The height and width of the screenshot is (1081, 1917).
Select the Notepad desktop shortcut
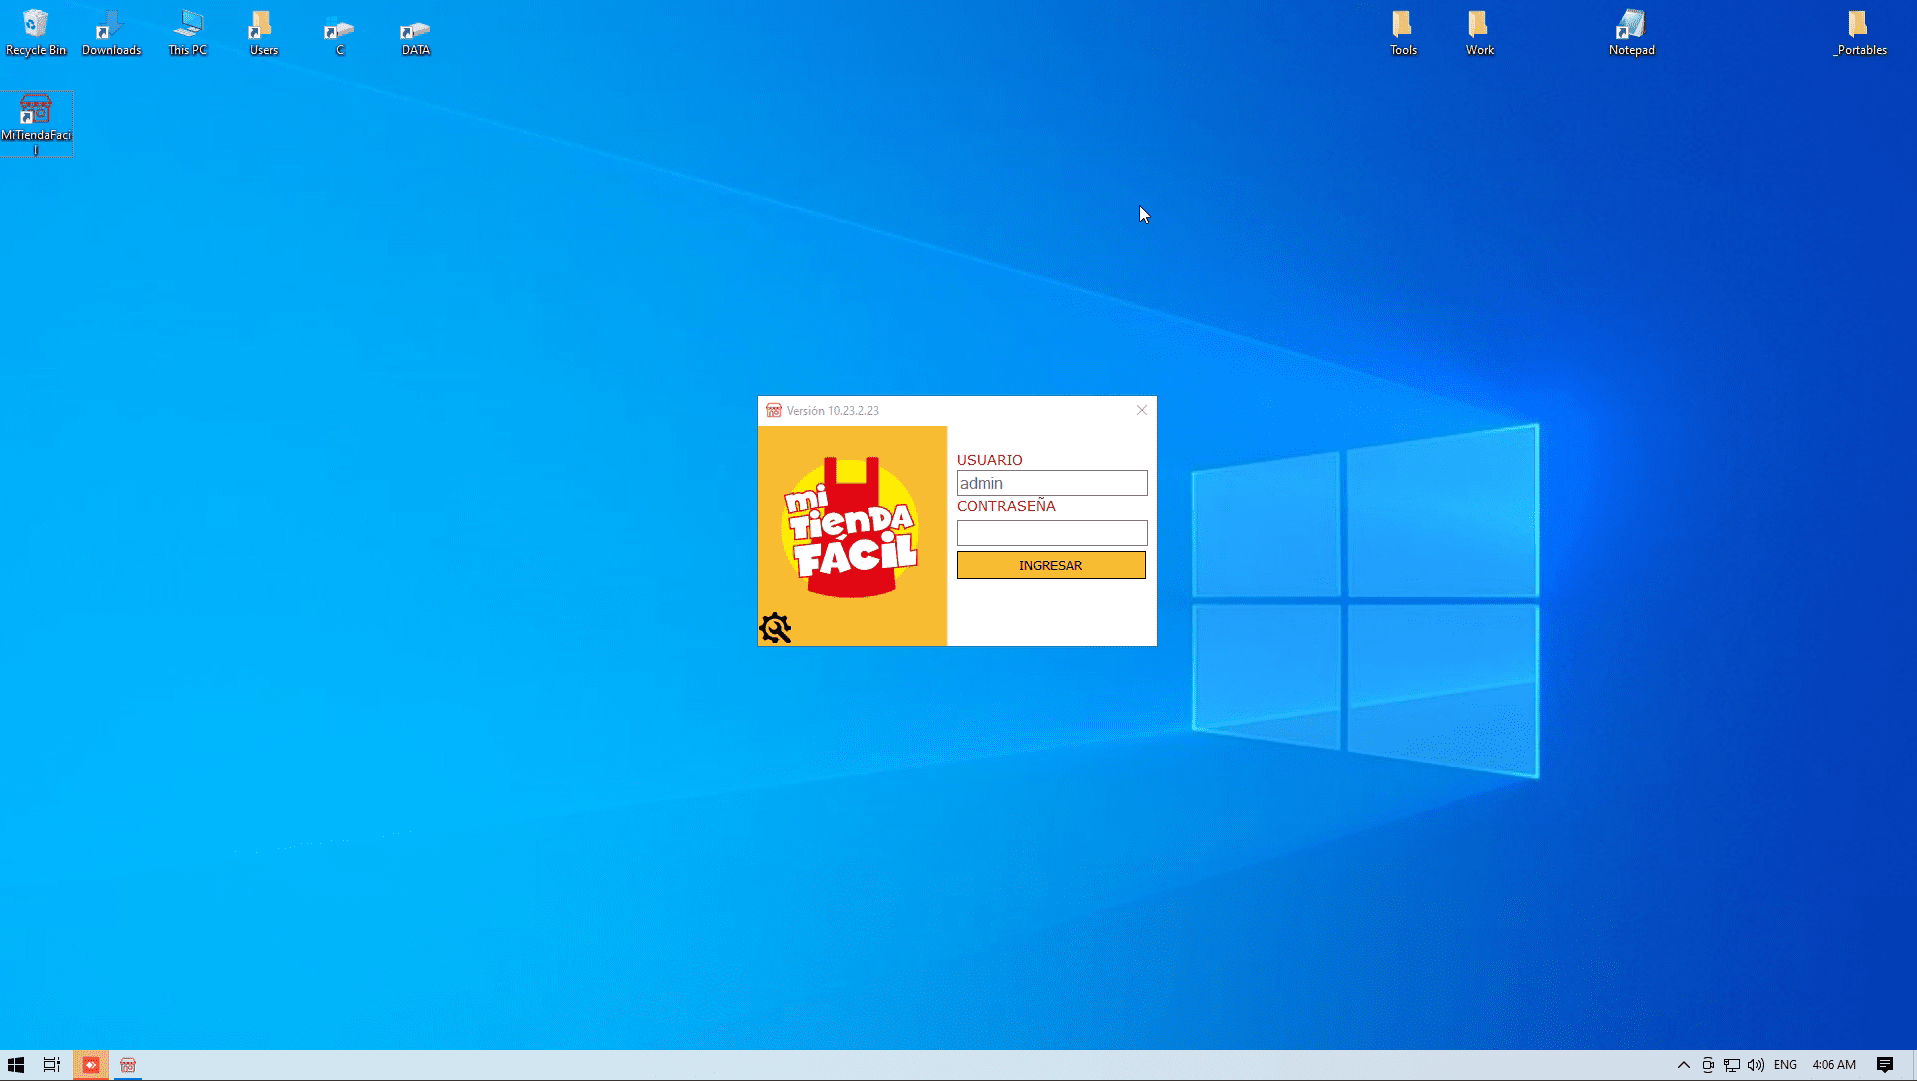coord(1631,32)
